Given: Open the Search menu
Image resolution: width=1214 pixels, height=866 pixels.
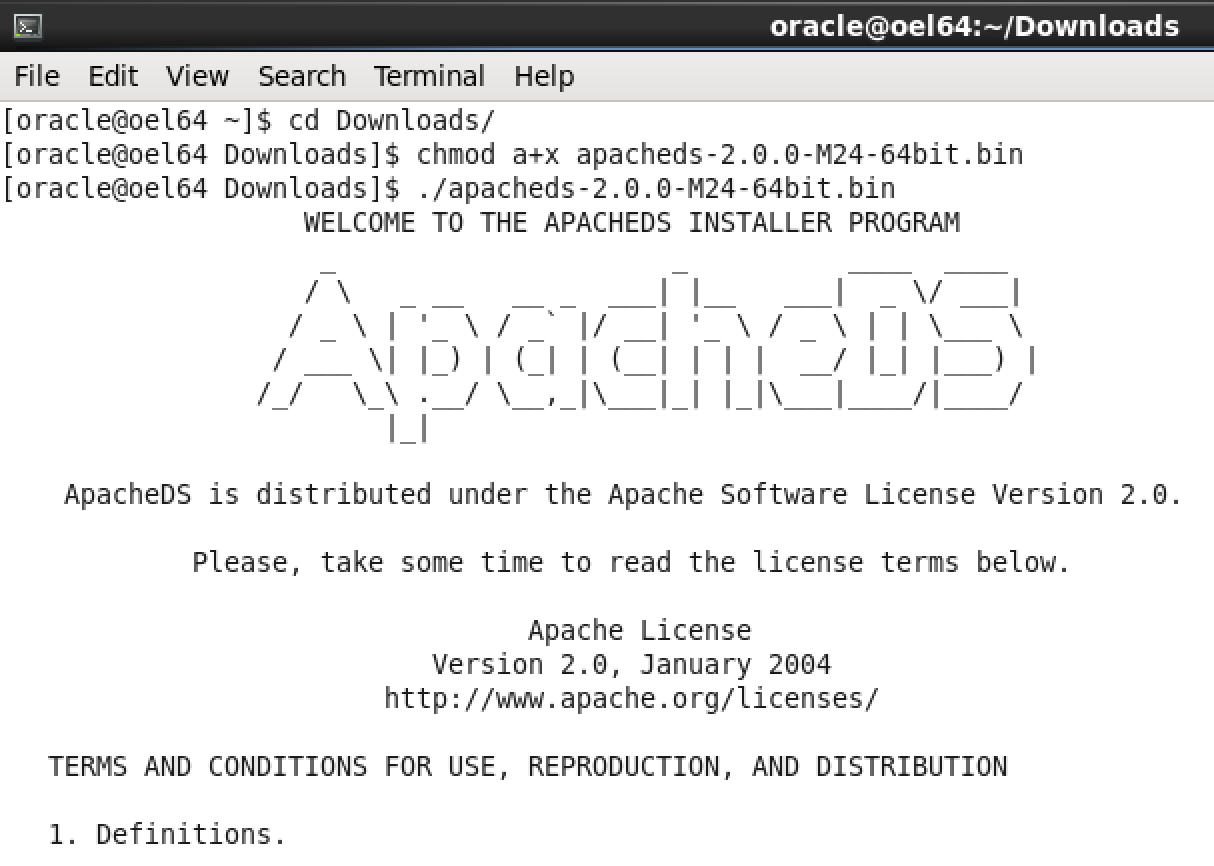Looking at the screenshot, I should click(x=301, y=76).
